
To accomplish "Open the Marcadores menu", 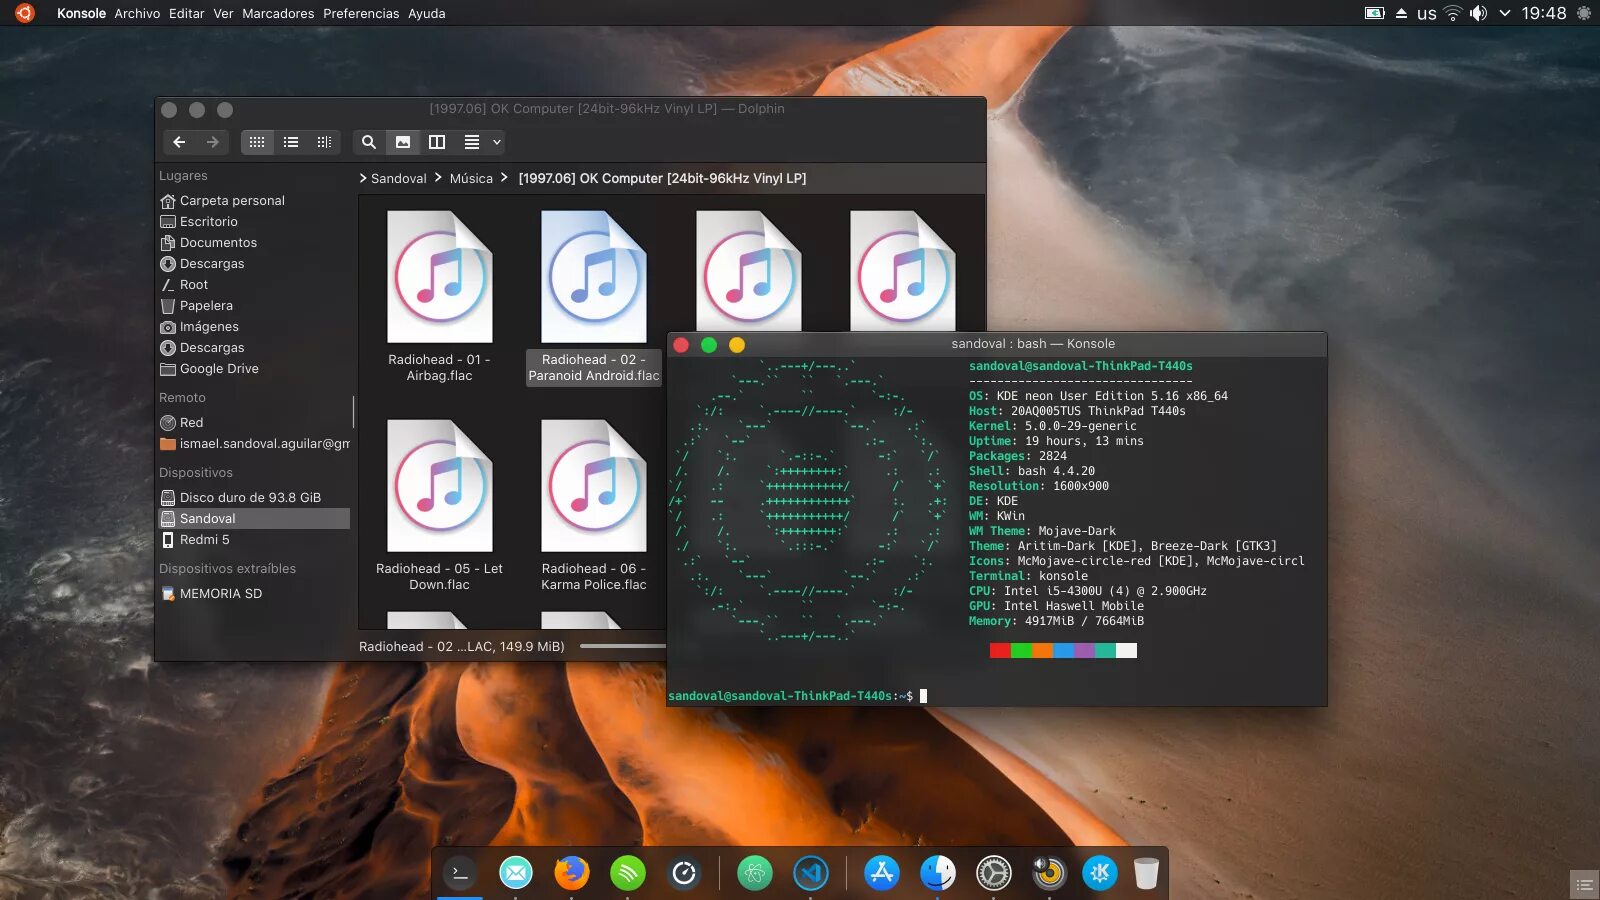I will [x=278, y=13].
